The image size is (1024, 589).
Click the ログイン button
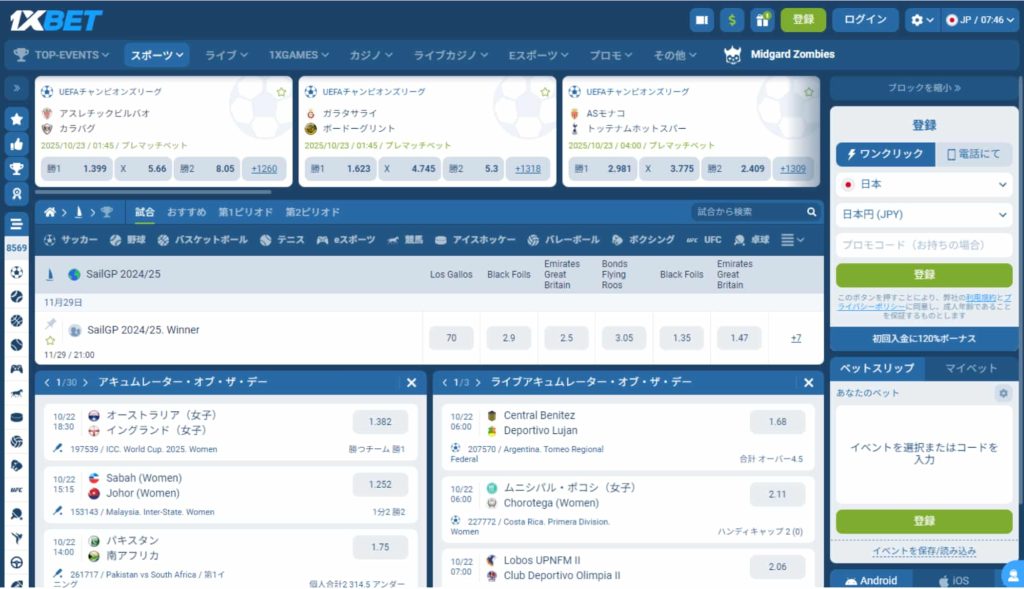click(865, 20)
